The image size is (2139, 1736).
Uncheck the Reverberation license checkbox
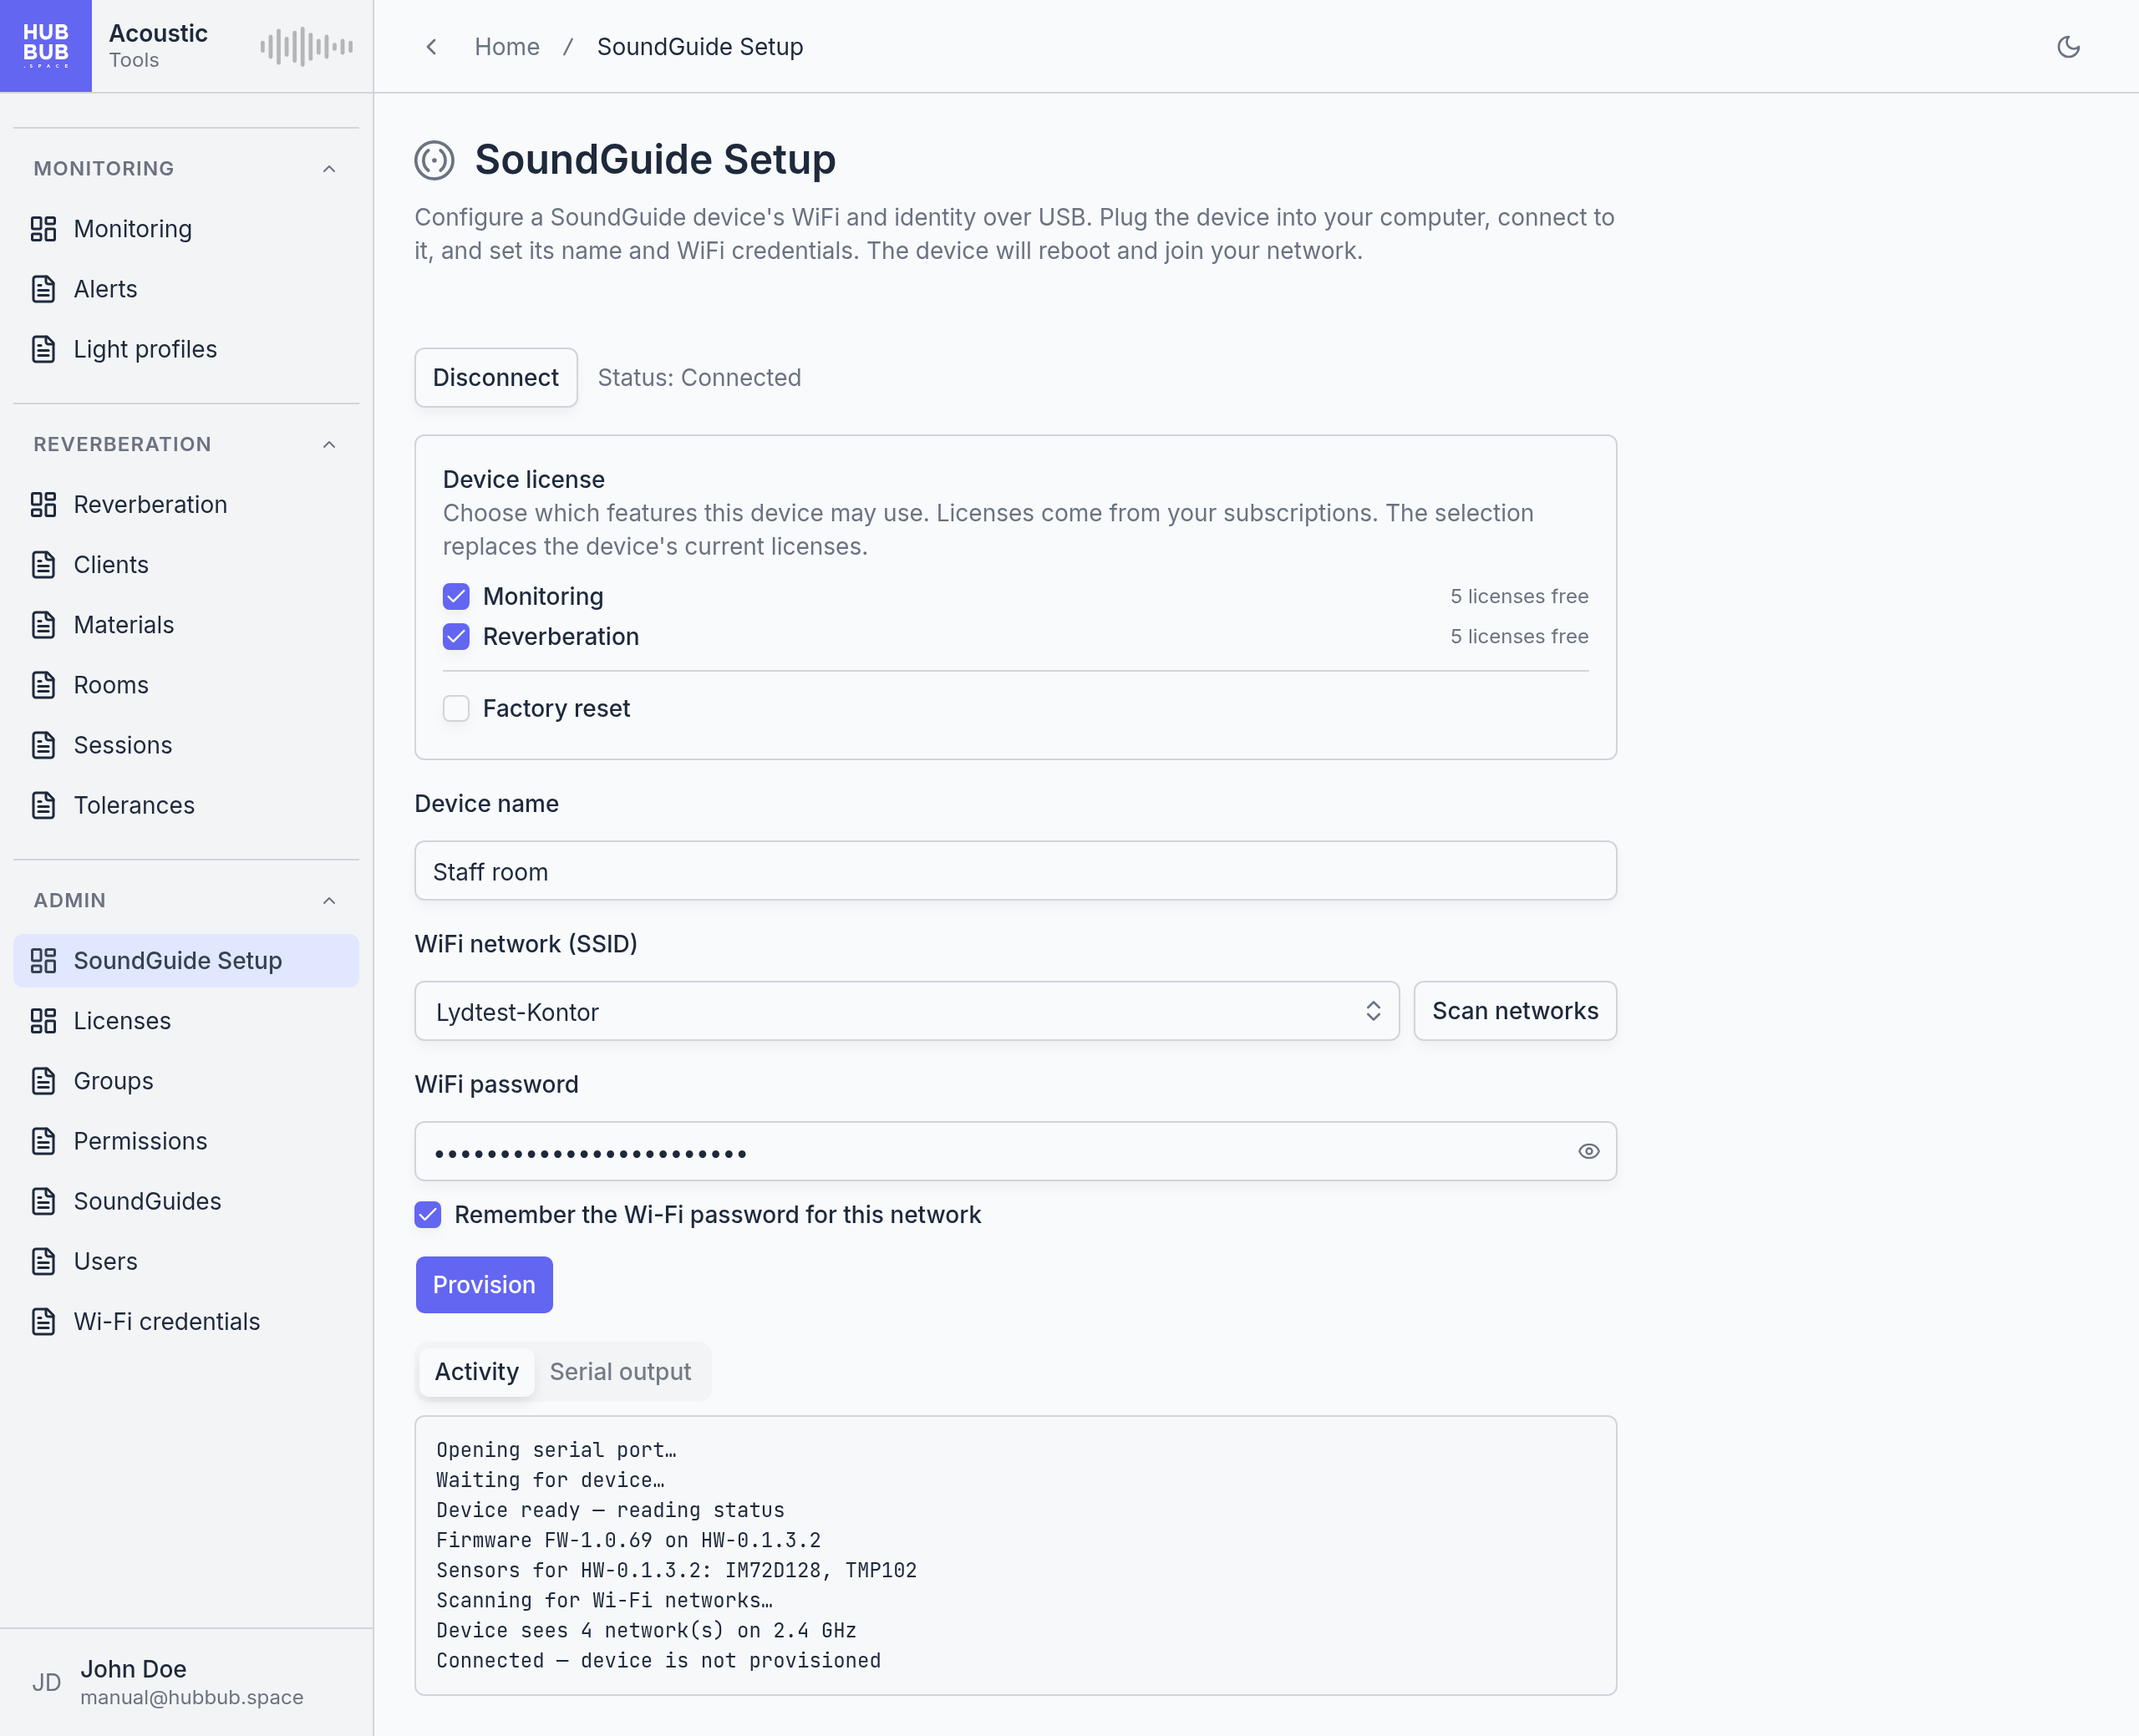(456, 637)
